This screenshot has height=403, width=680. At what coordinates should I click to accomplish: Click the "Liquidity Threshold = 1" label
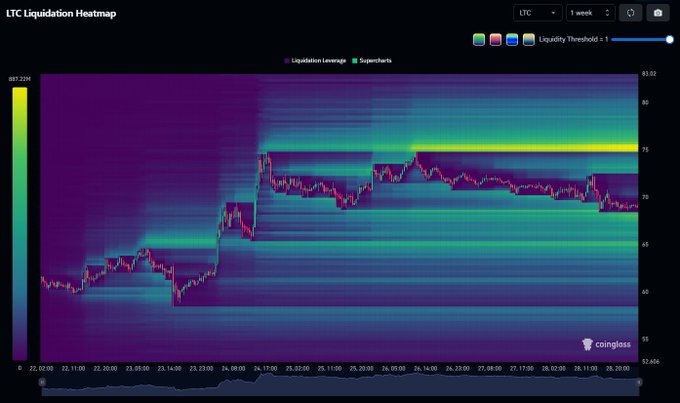pyautogui.click(x=573, y=39)
